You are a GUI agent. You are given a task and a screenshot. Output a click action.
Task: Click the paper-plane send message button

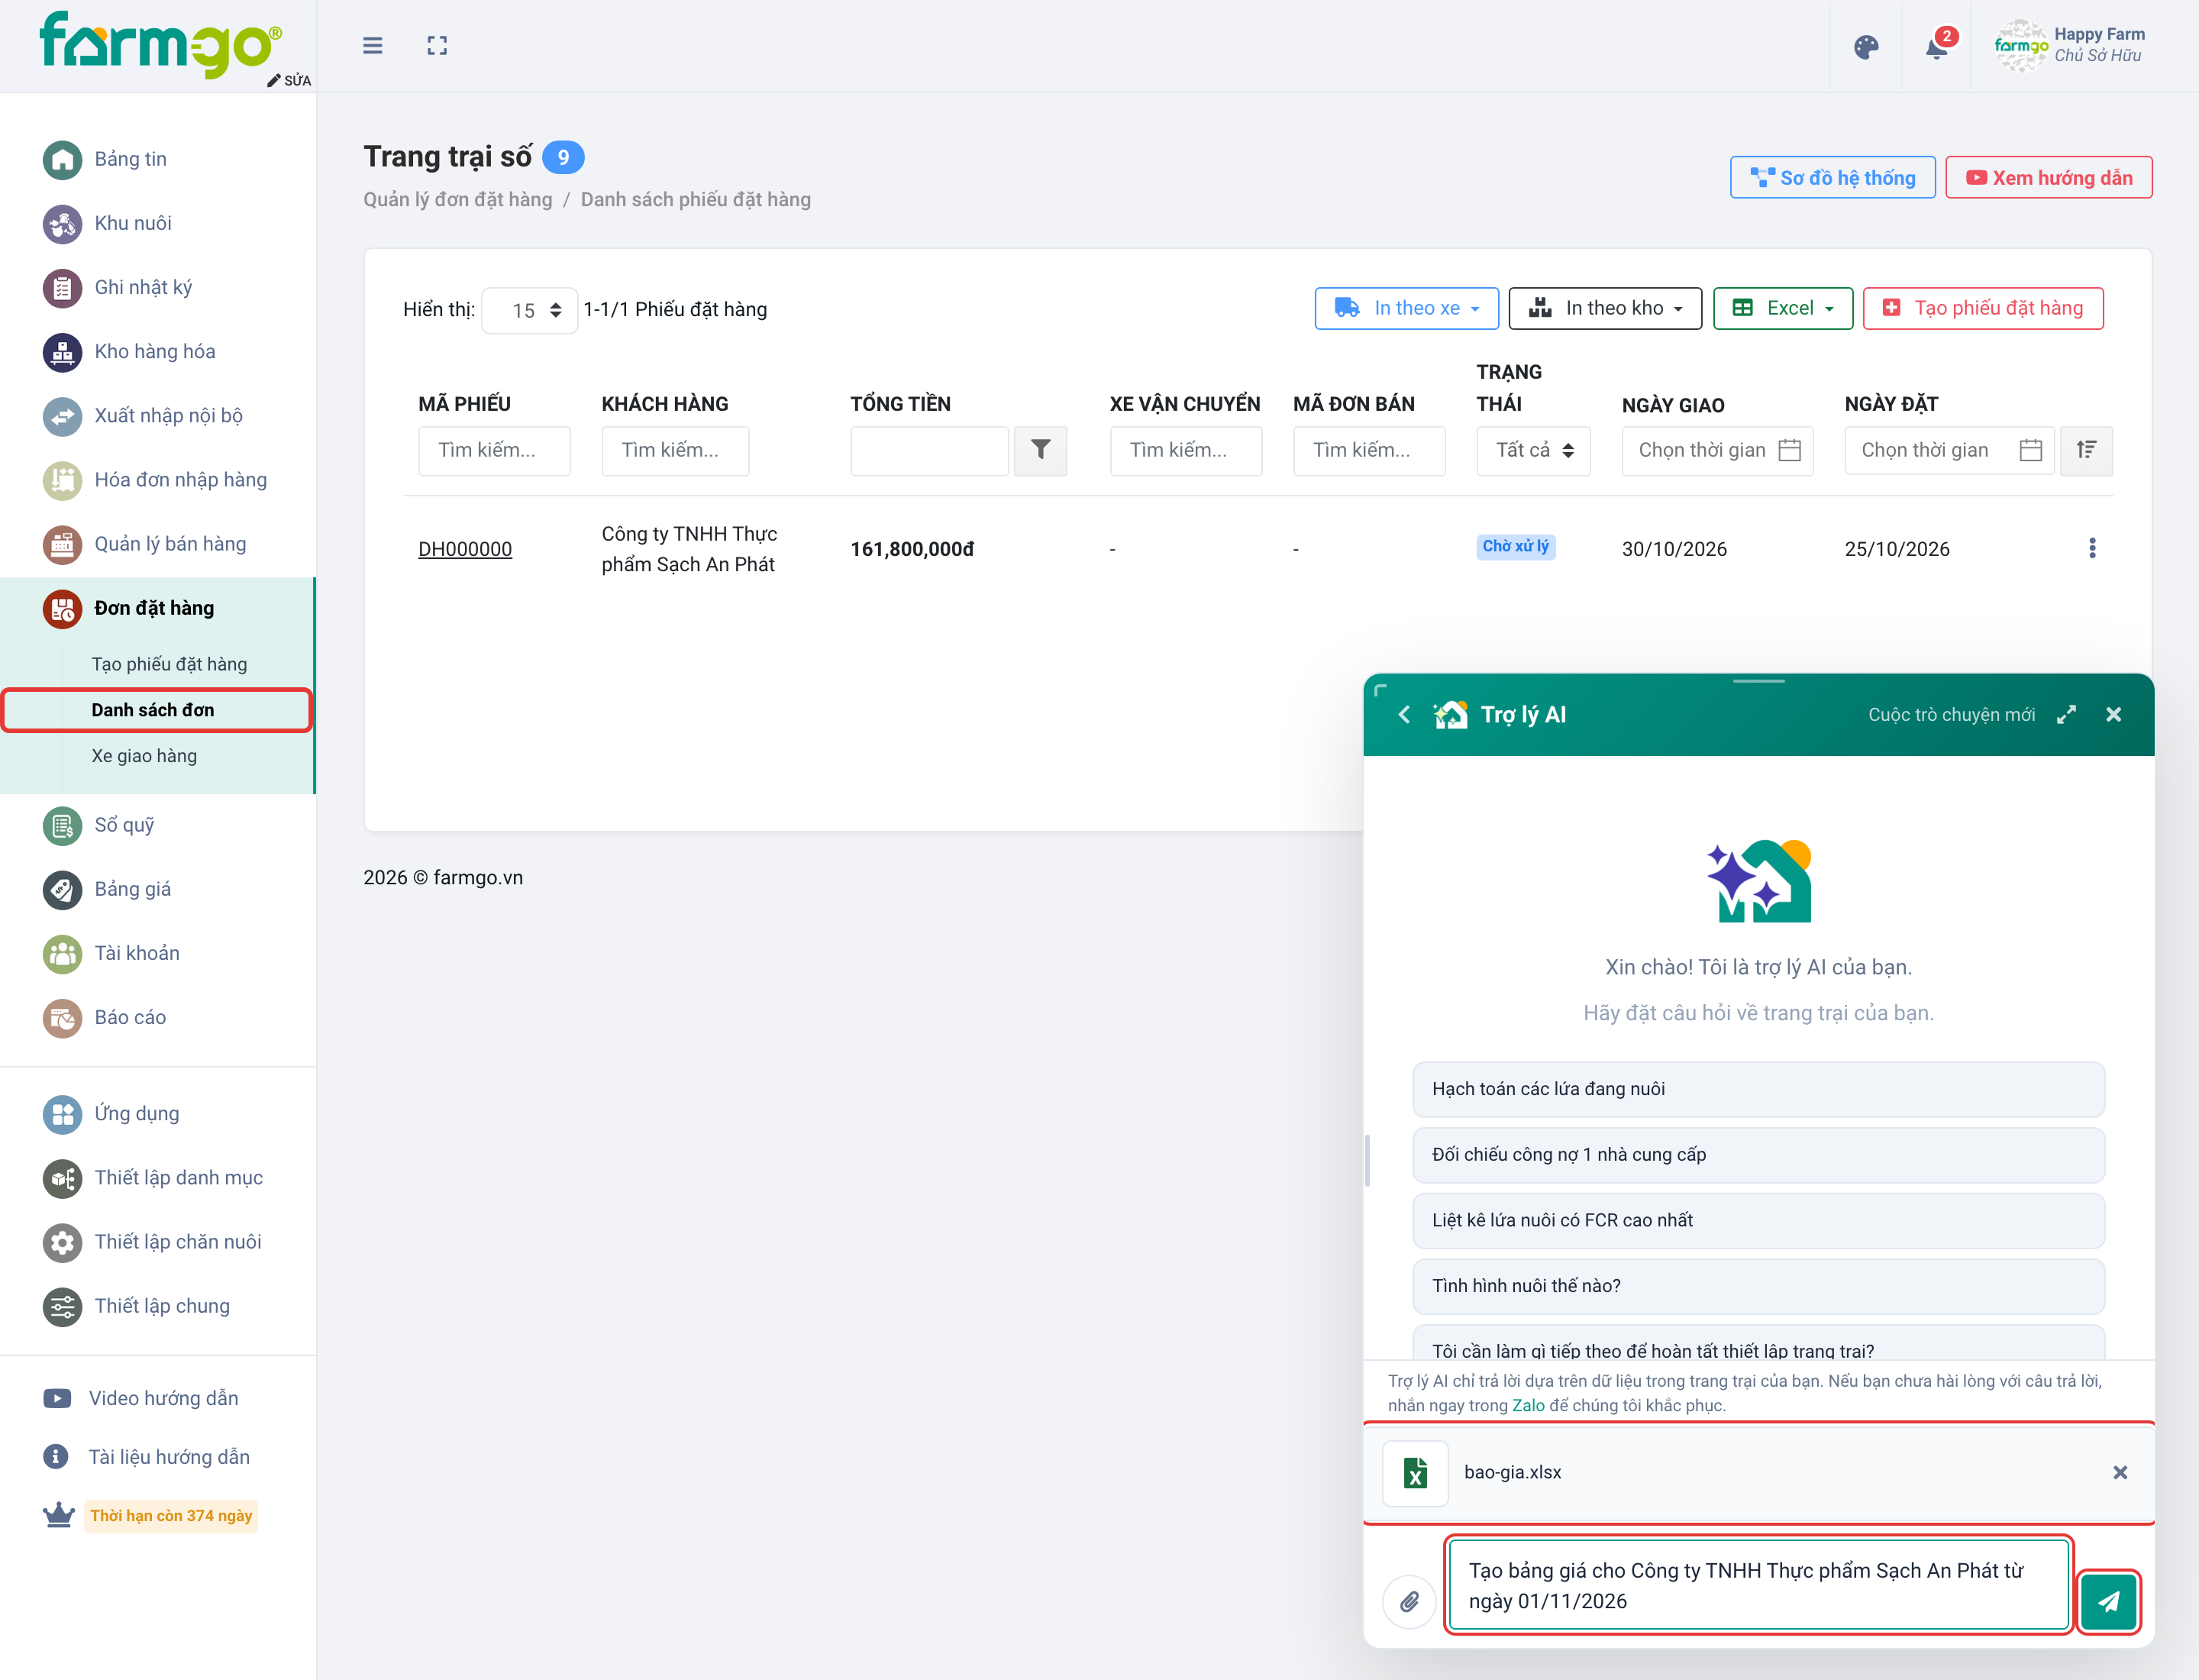(x=2108, y=1601)
